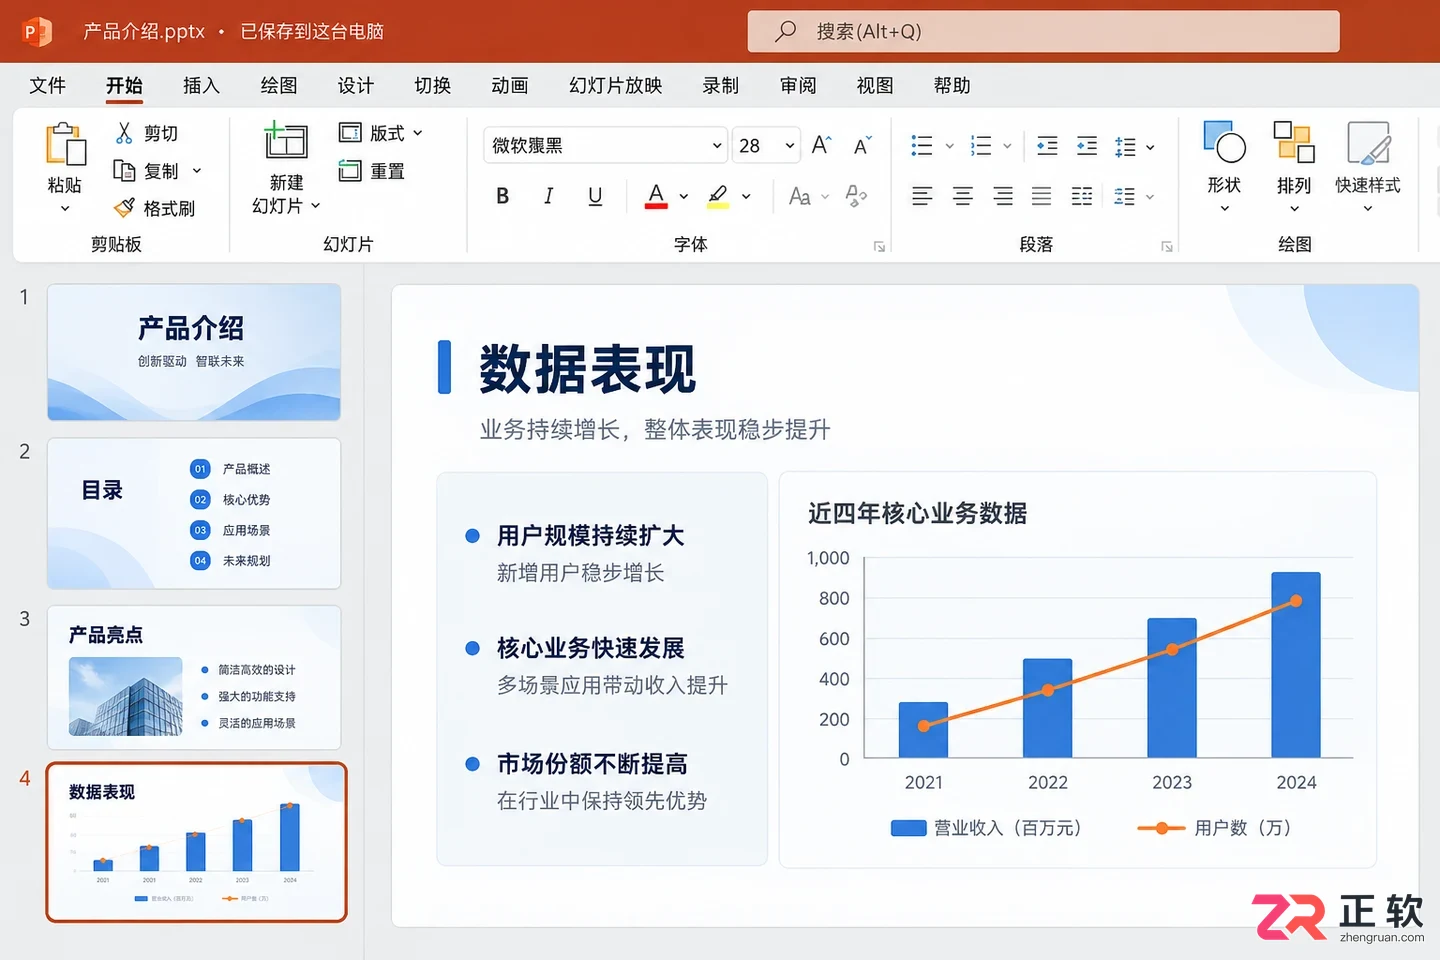This screenshot has width=1440, height=960.
Task: Open the View (视图) tab
Action: (874, 86)
